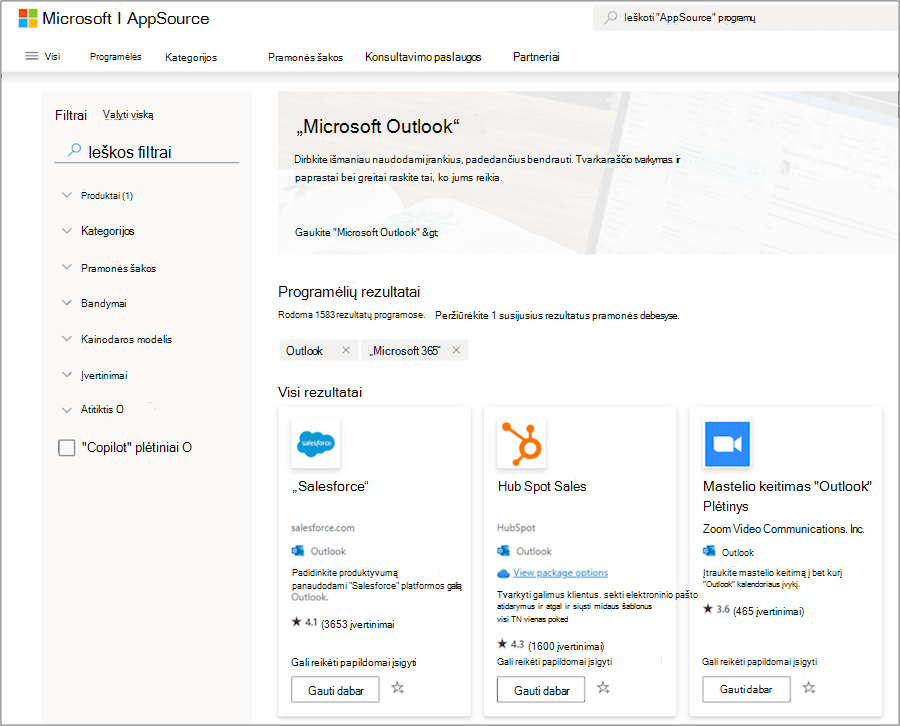Open Mastelio keitimas Outlook Plėtinys title
Viewport: 900px width, 726px height.
click(x=788, y=496)
